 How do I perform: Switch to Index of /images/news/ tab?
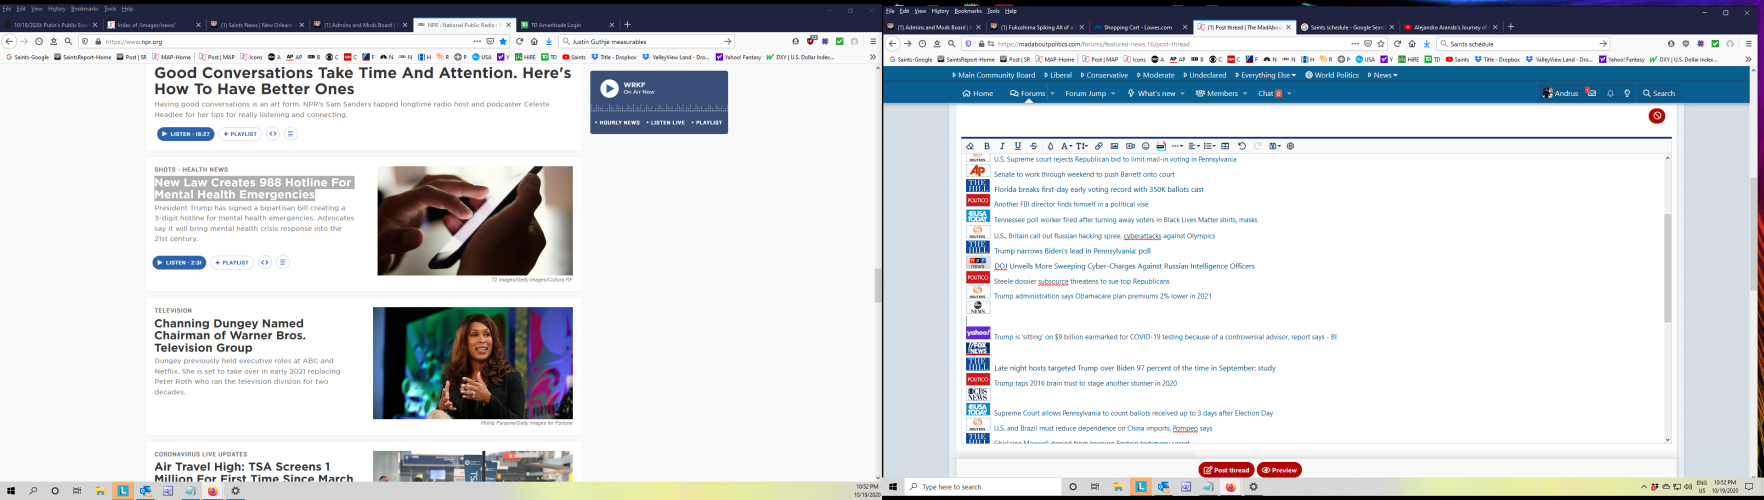(x=153, y=25)
